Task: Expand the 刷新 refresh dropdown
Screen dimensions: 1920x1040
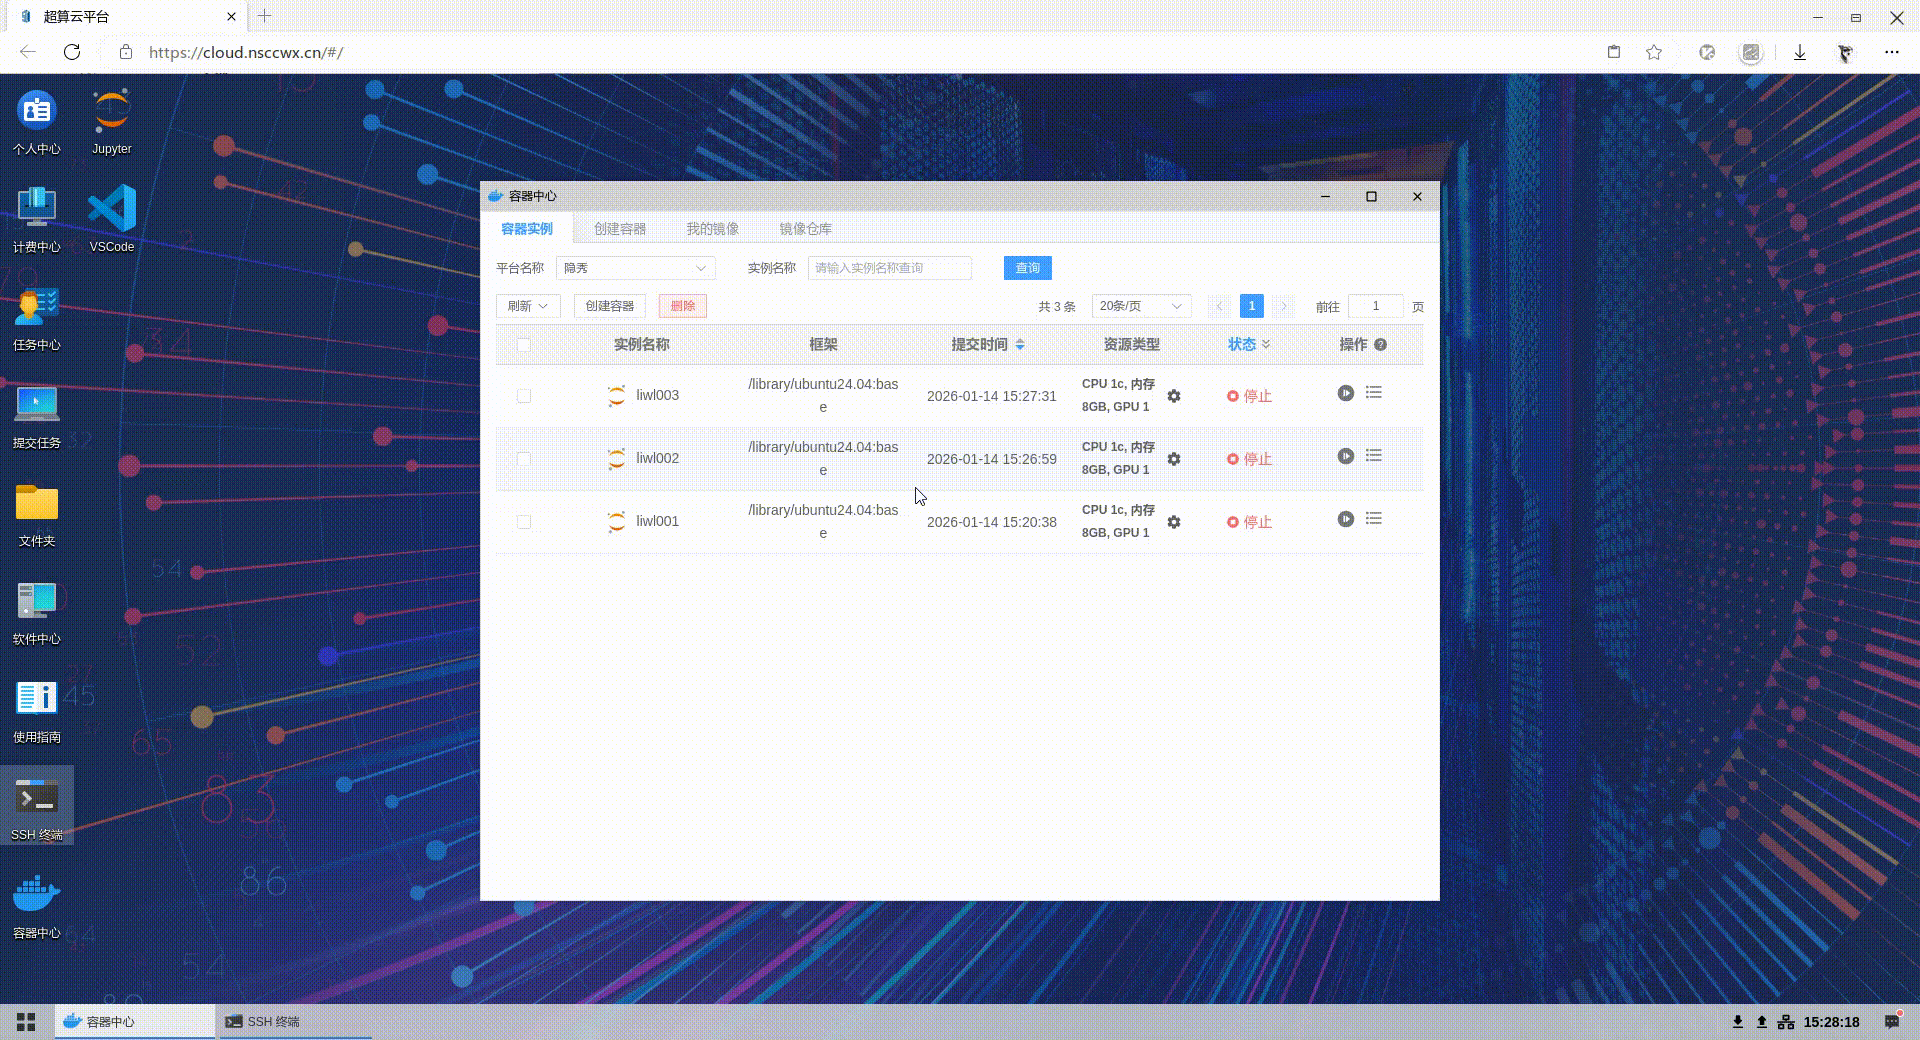Action: (x=527, y=306)
